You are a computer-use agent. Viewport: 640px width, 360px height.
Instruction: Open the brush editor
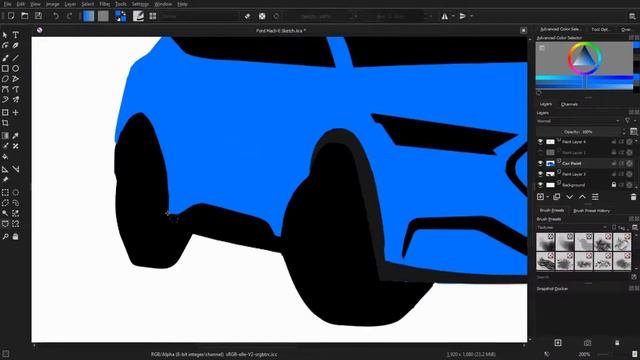tap(139, 16)
